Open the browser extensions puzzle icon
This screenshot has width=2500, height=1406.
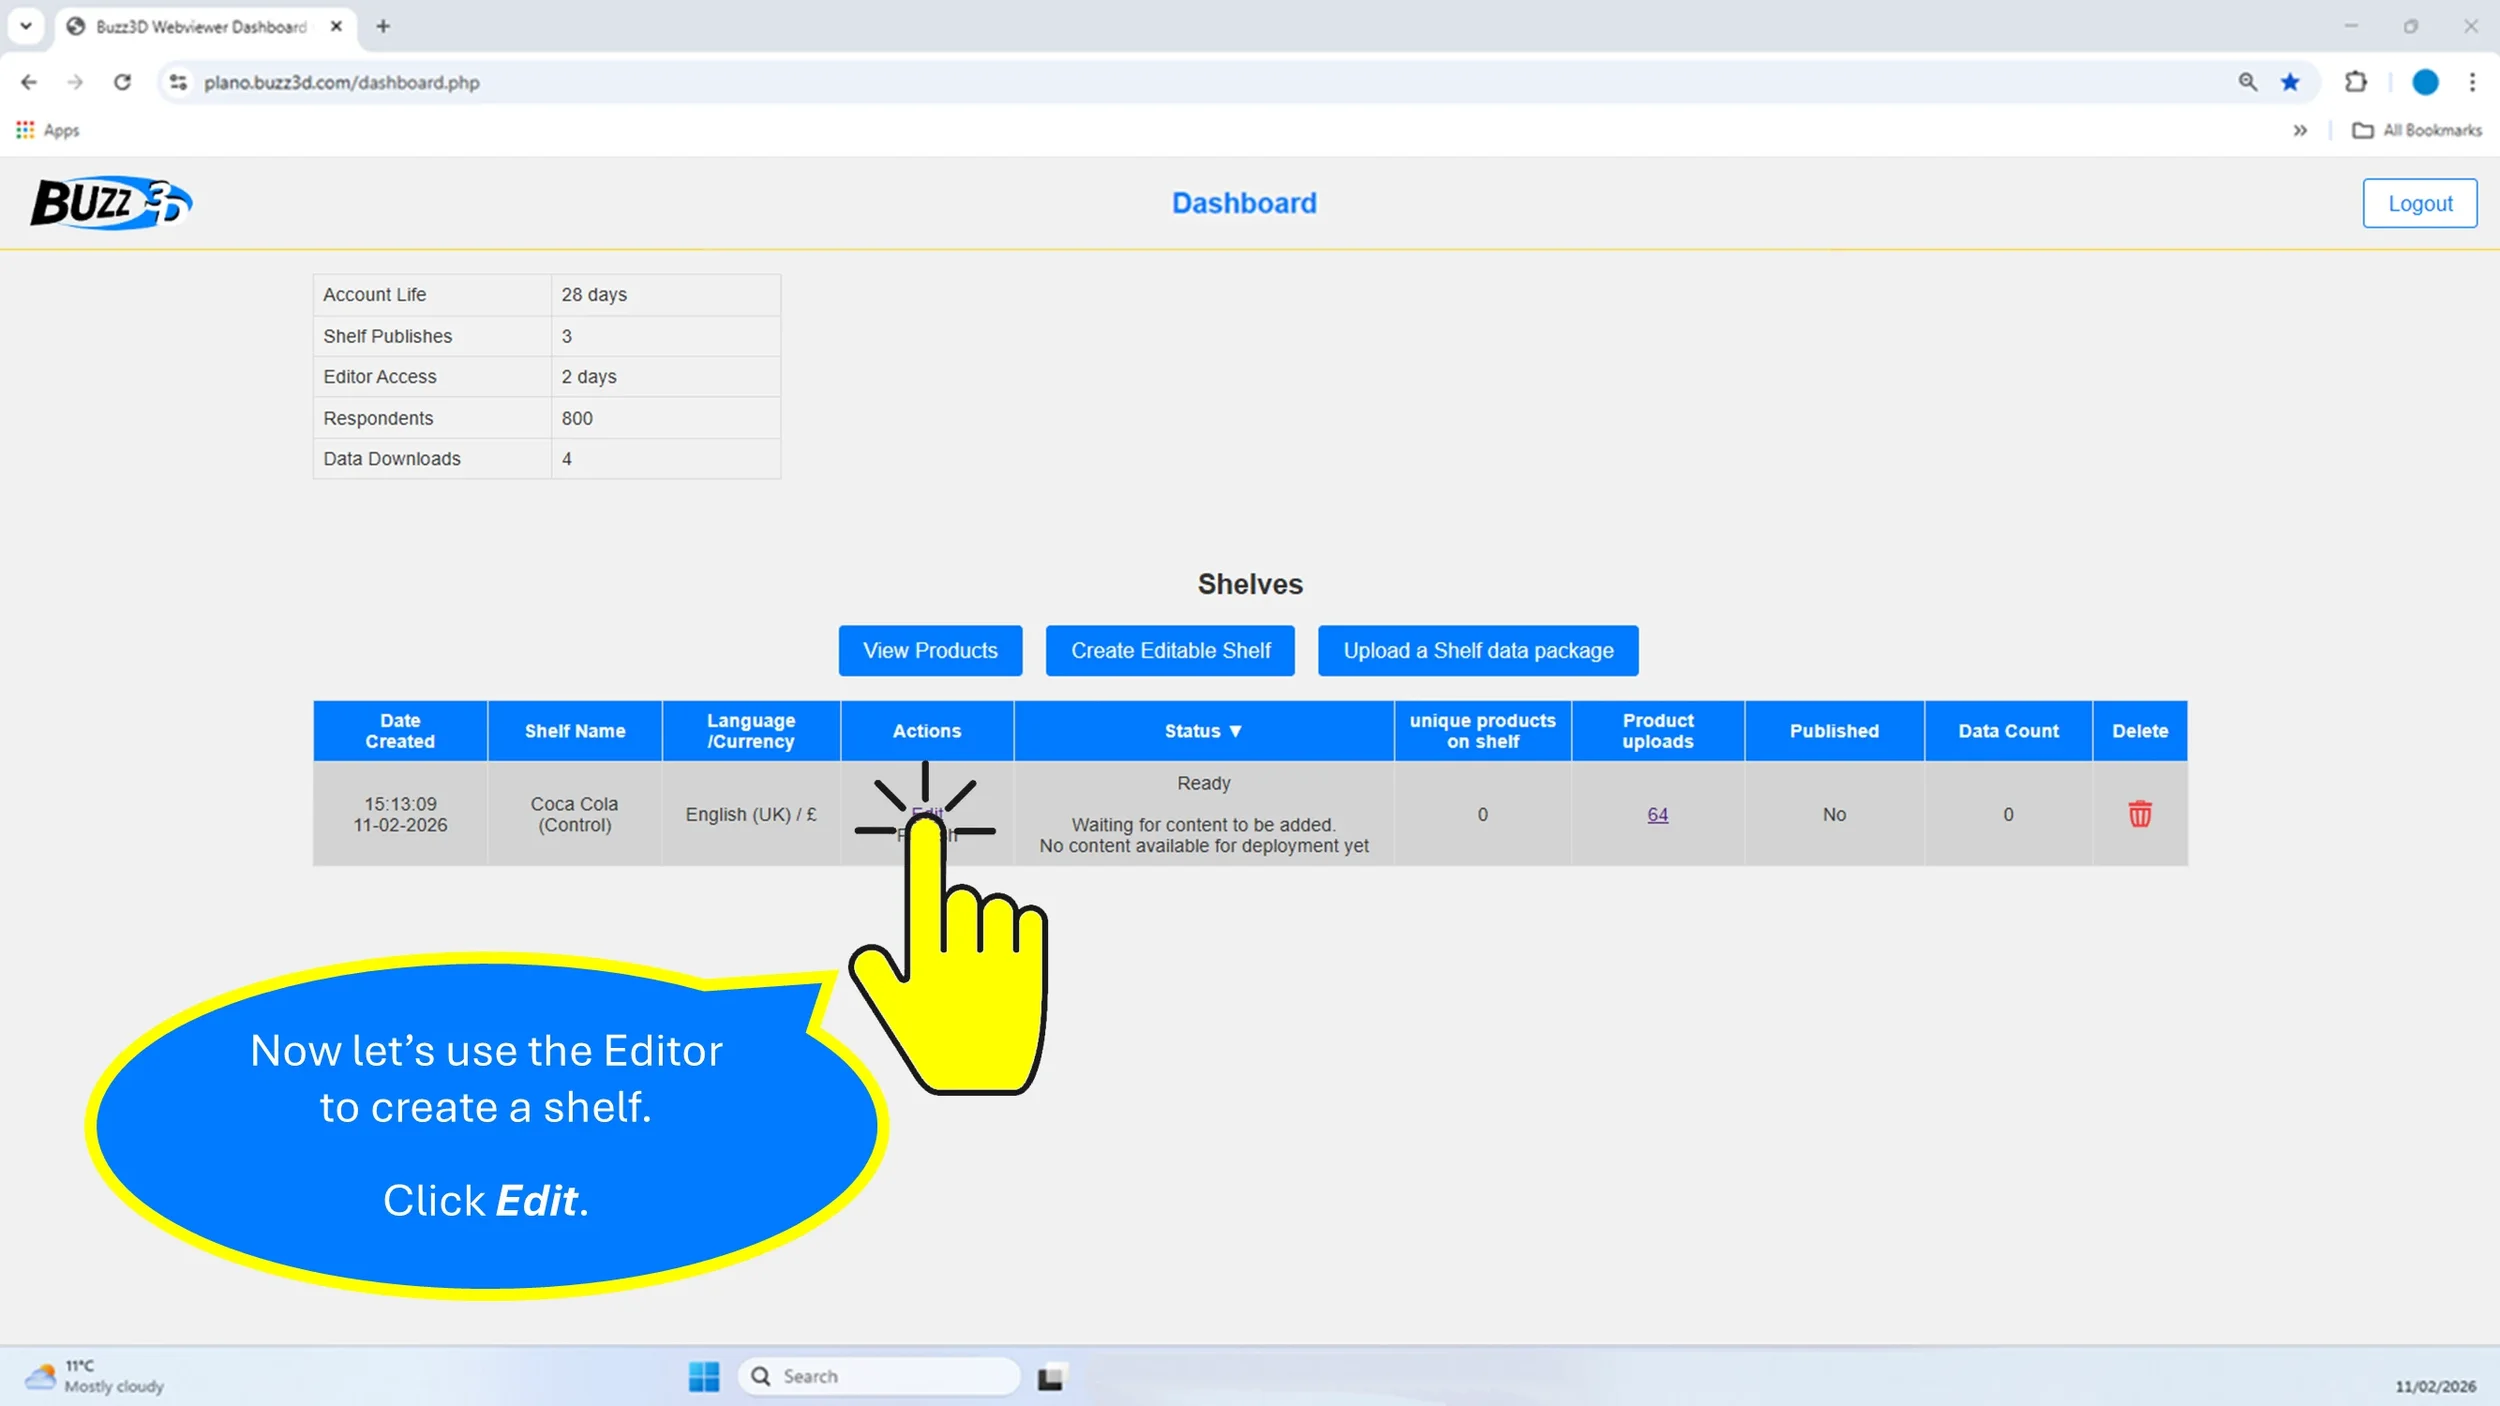click(2355, 82)
